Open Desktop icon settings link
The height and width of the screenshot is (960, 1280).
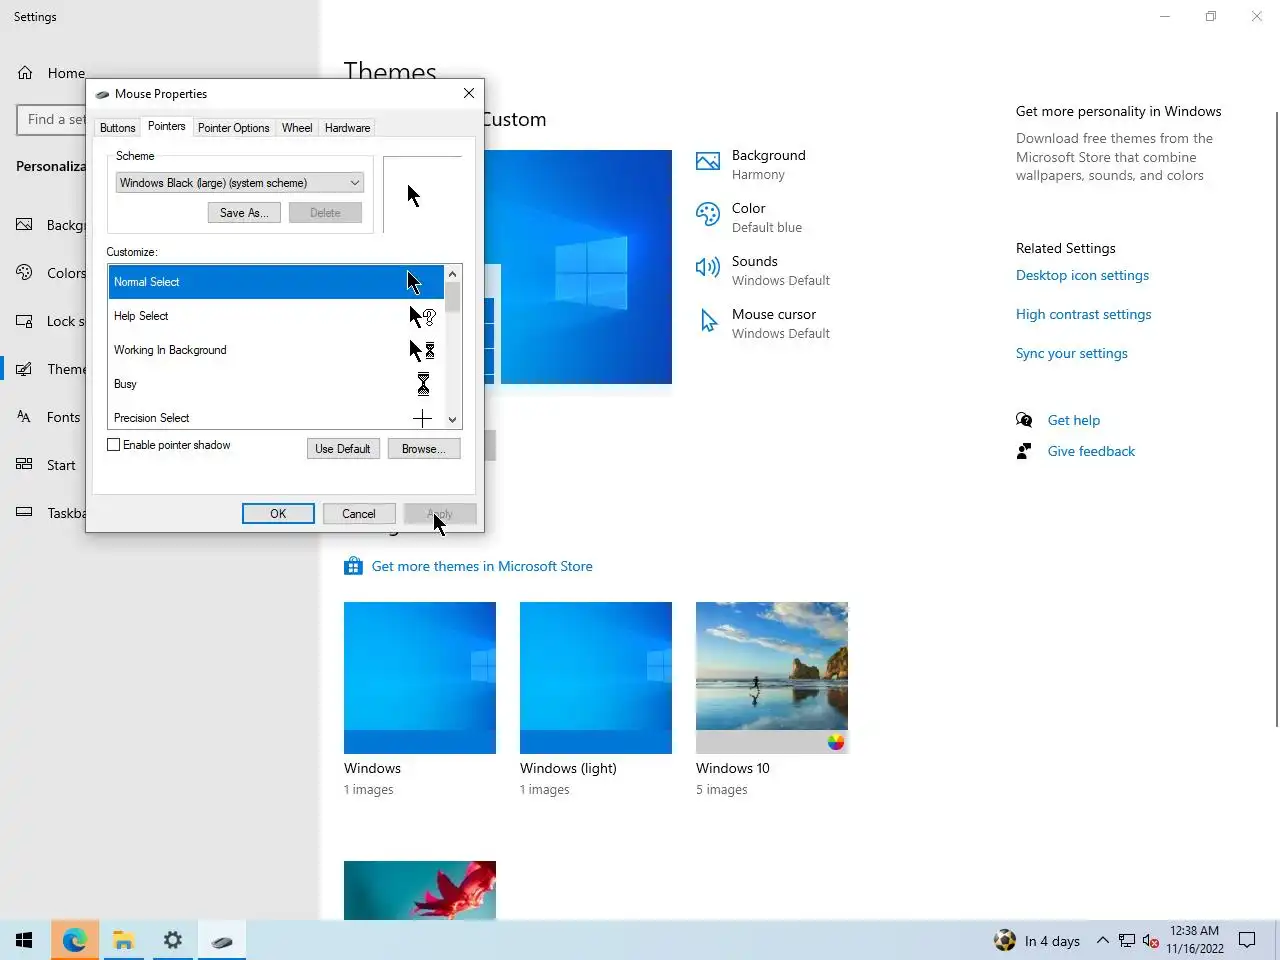click(1082, 275)
